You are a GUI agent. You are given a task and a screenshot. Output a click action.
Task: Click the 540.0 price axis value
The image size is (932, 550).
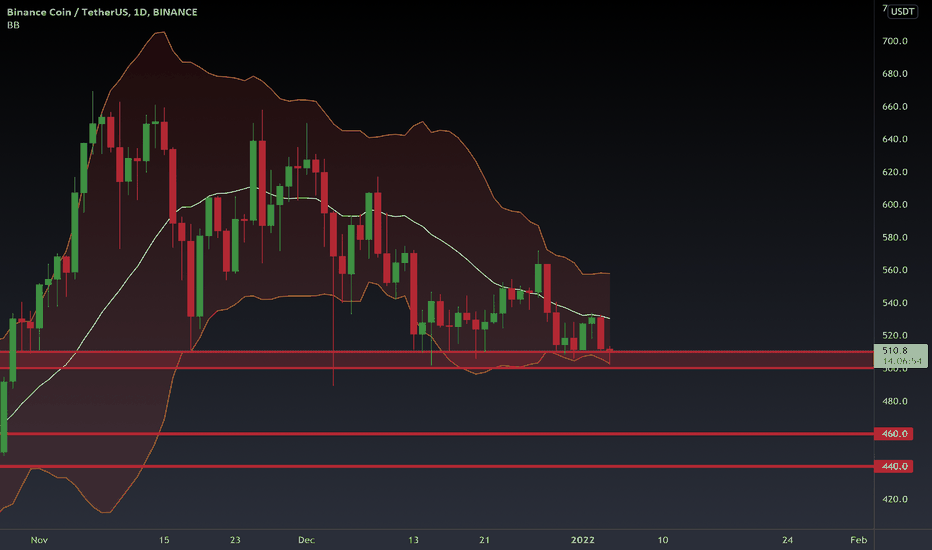tap(895, 303)
